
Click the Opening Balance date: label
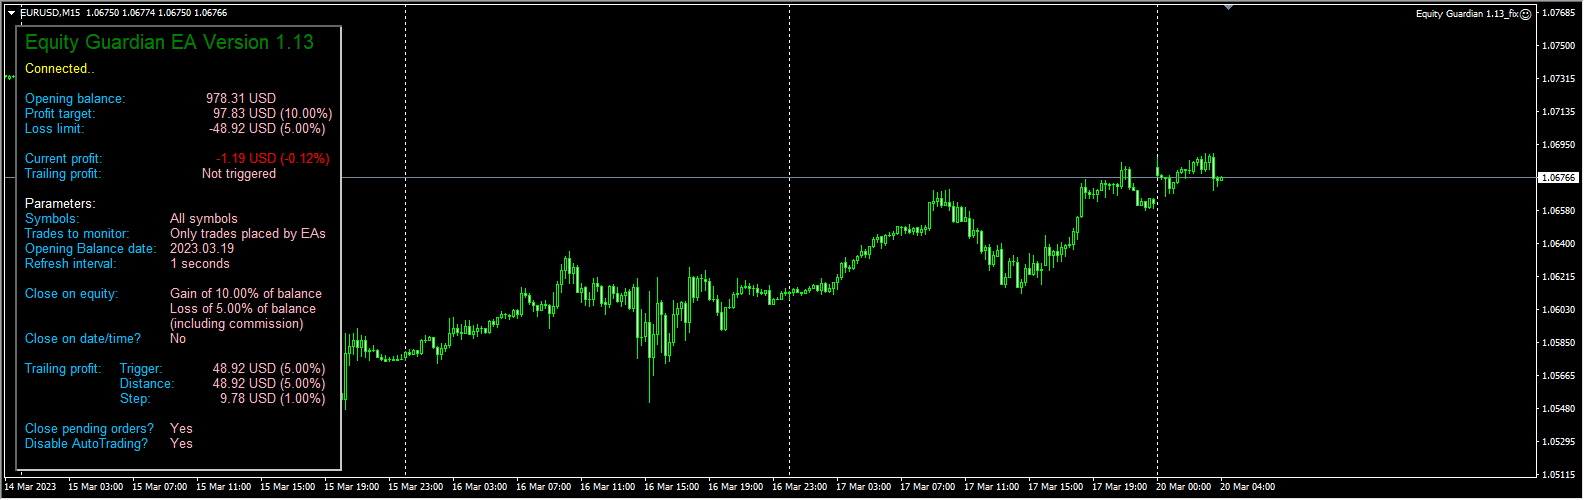pyautogui.click(x=91, y=249)
